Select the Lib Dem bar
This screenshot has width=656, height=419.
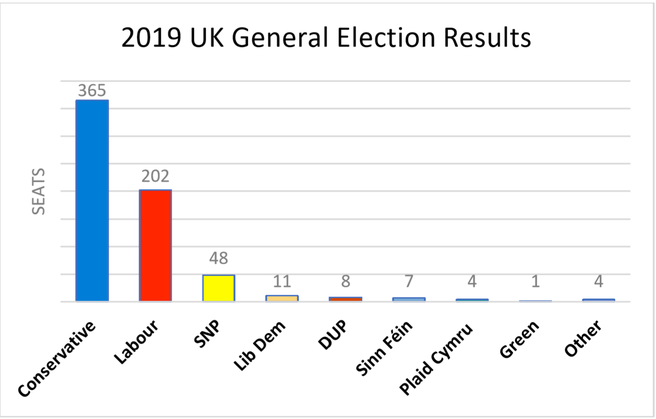(x=281, y=298)
